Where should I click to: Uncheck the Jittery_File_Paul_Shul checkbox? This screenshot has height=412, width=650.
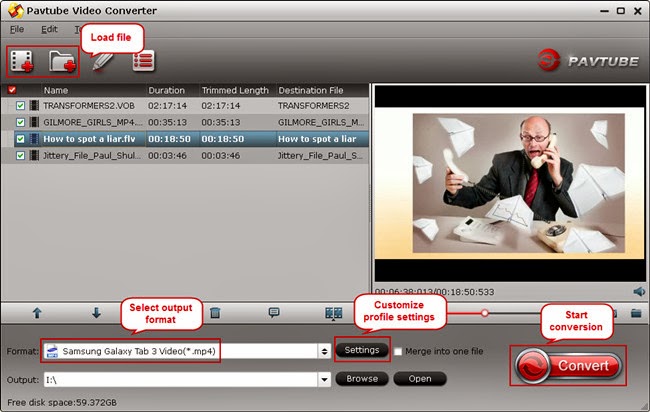(x=20, y=155)
